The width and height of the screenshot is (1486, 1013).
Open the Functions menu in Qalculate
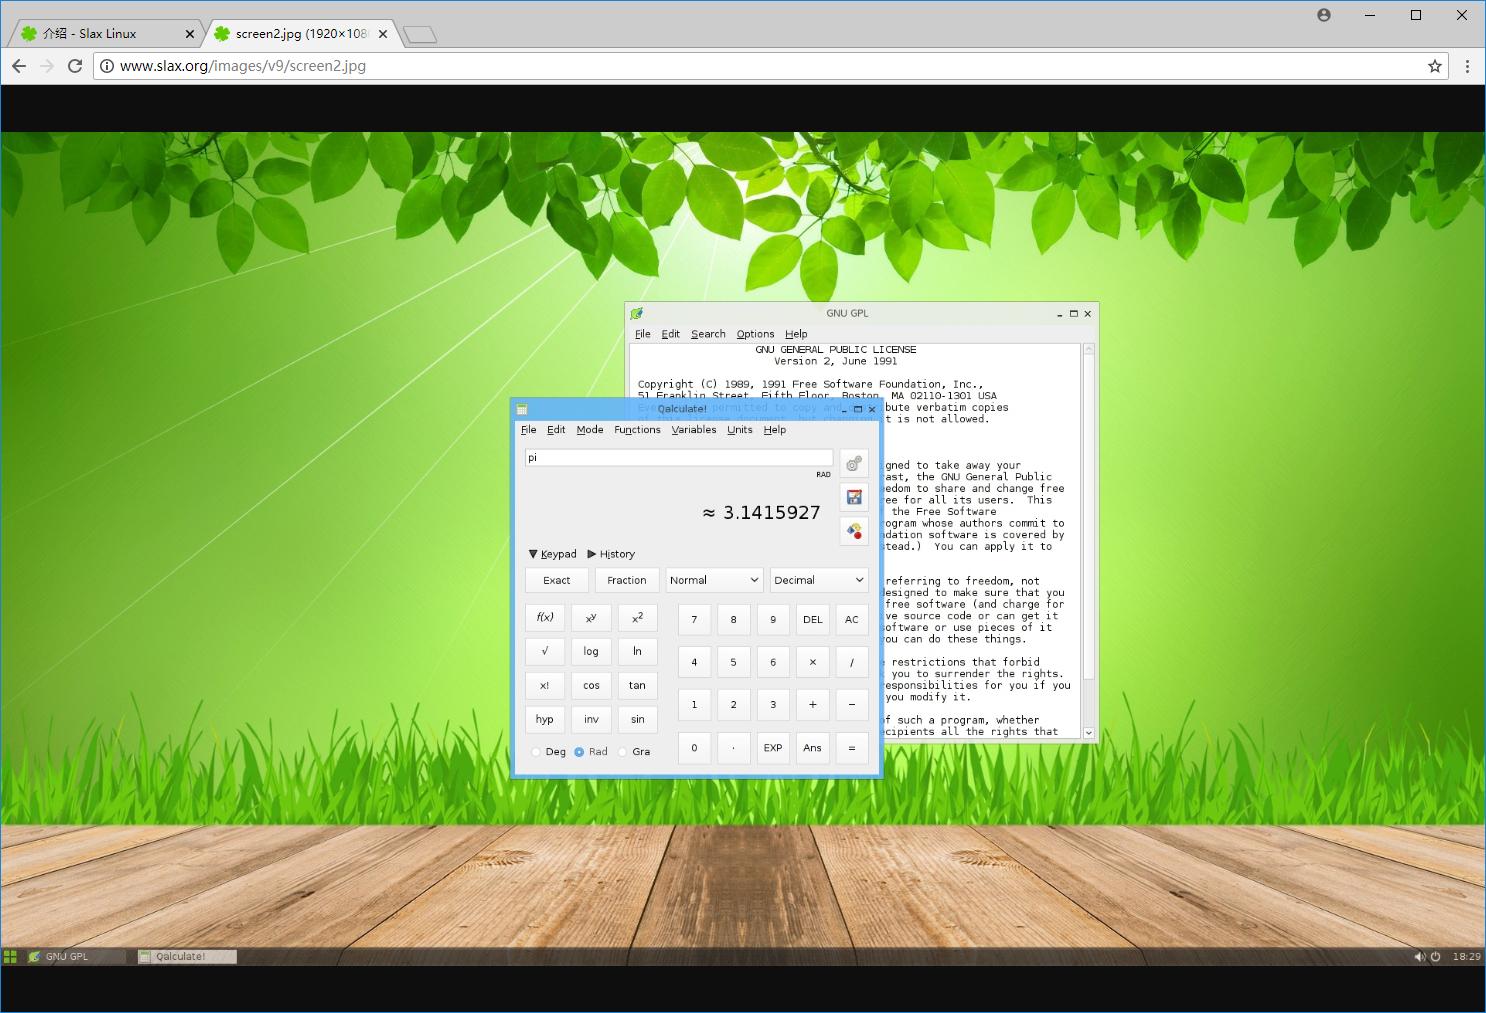pos(637,430)
